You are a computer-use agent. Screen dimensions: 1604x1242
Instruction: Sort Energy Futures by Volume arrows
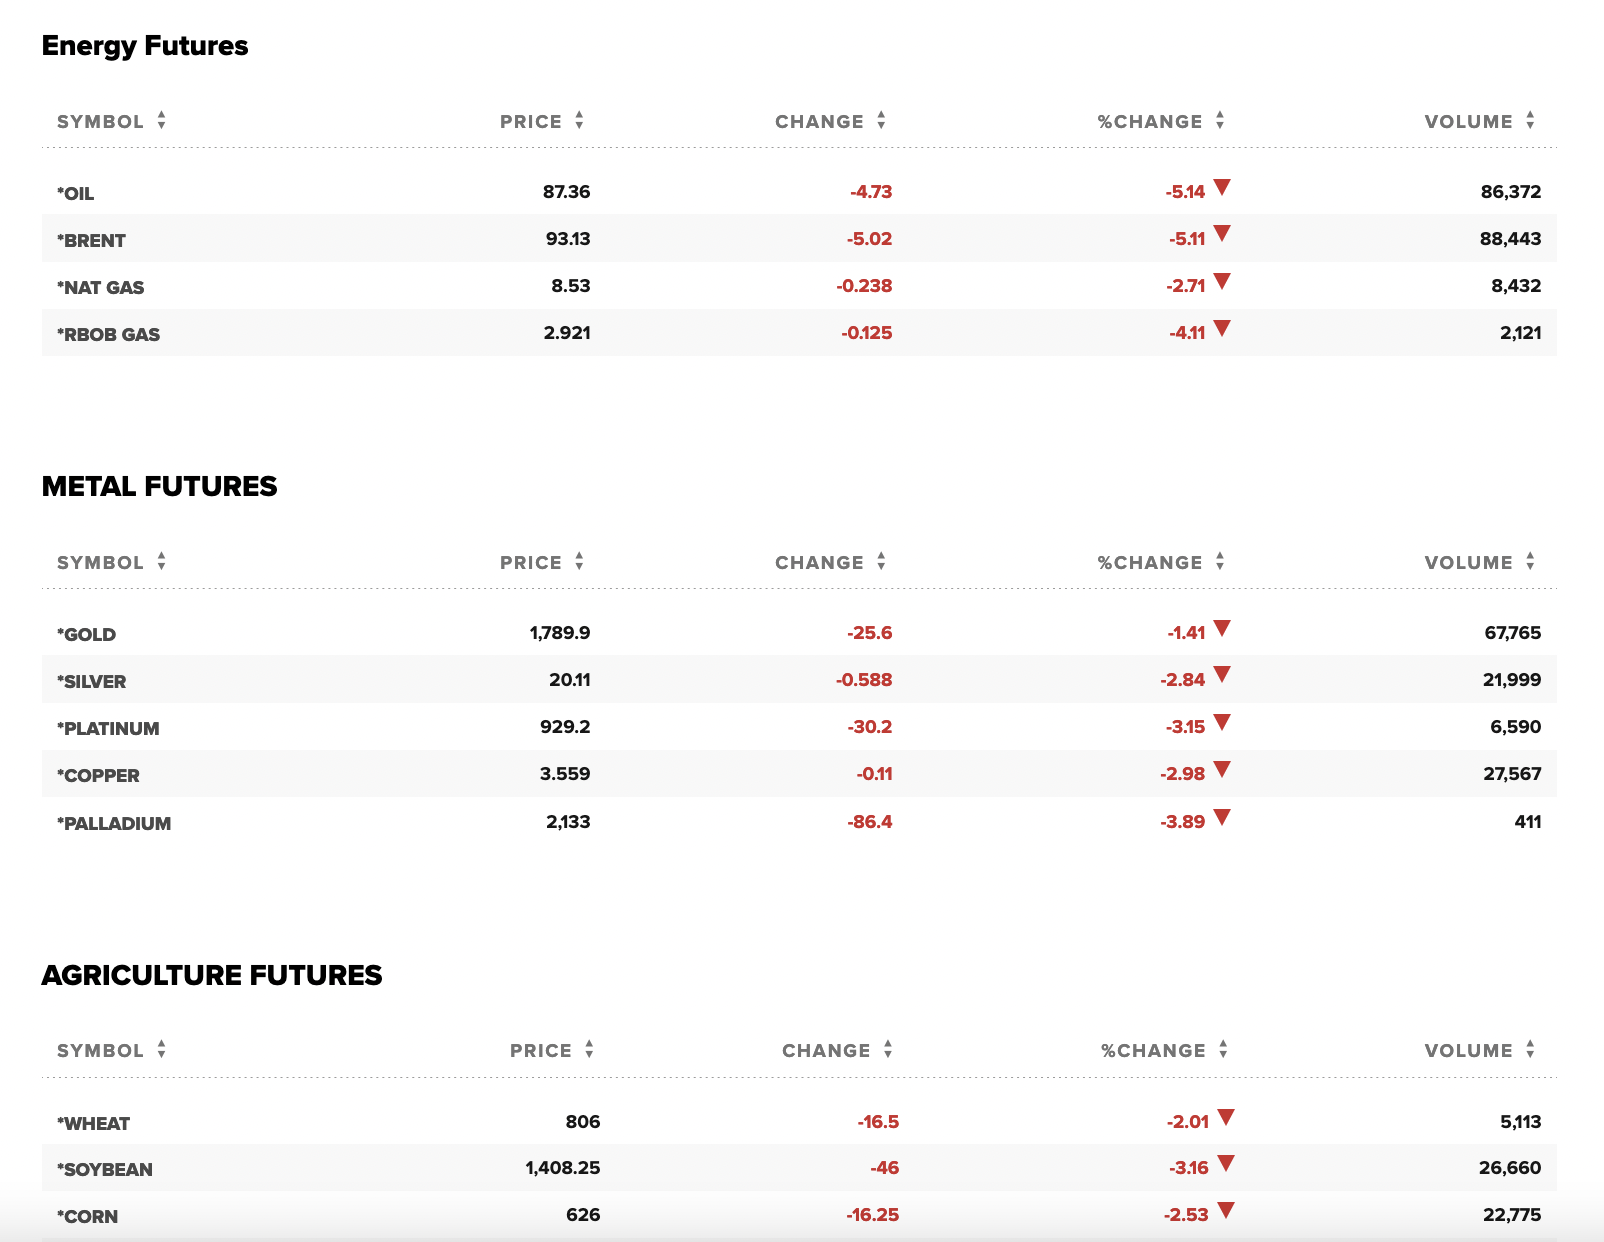point(1530,121)
